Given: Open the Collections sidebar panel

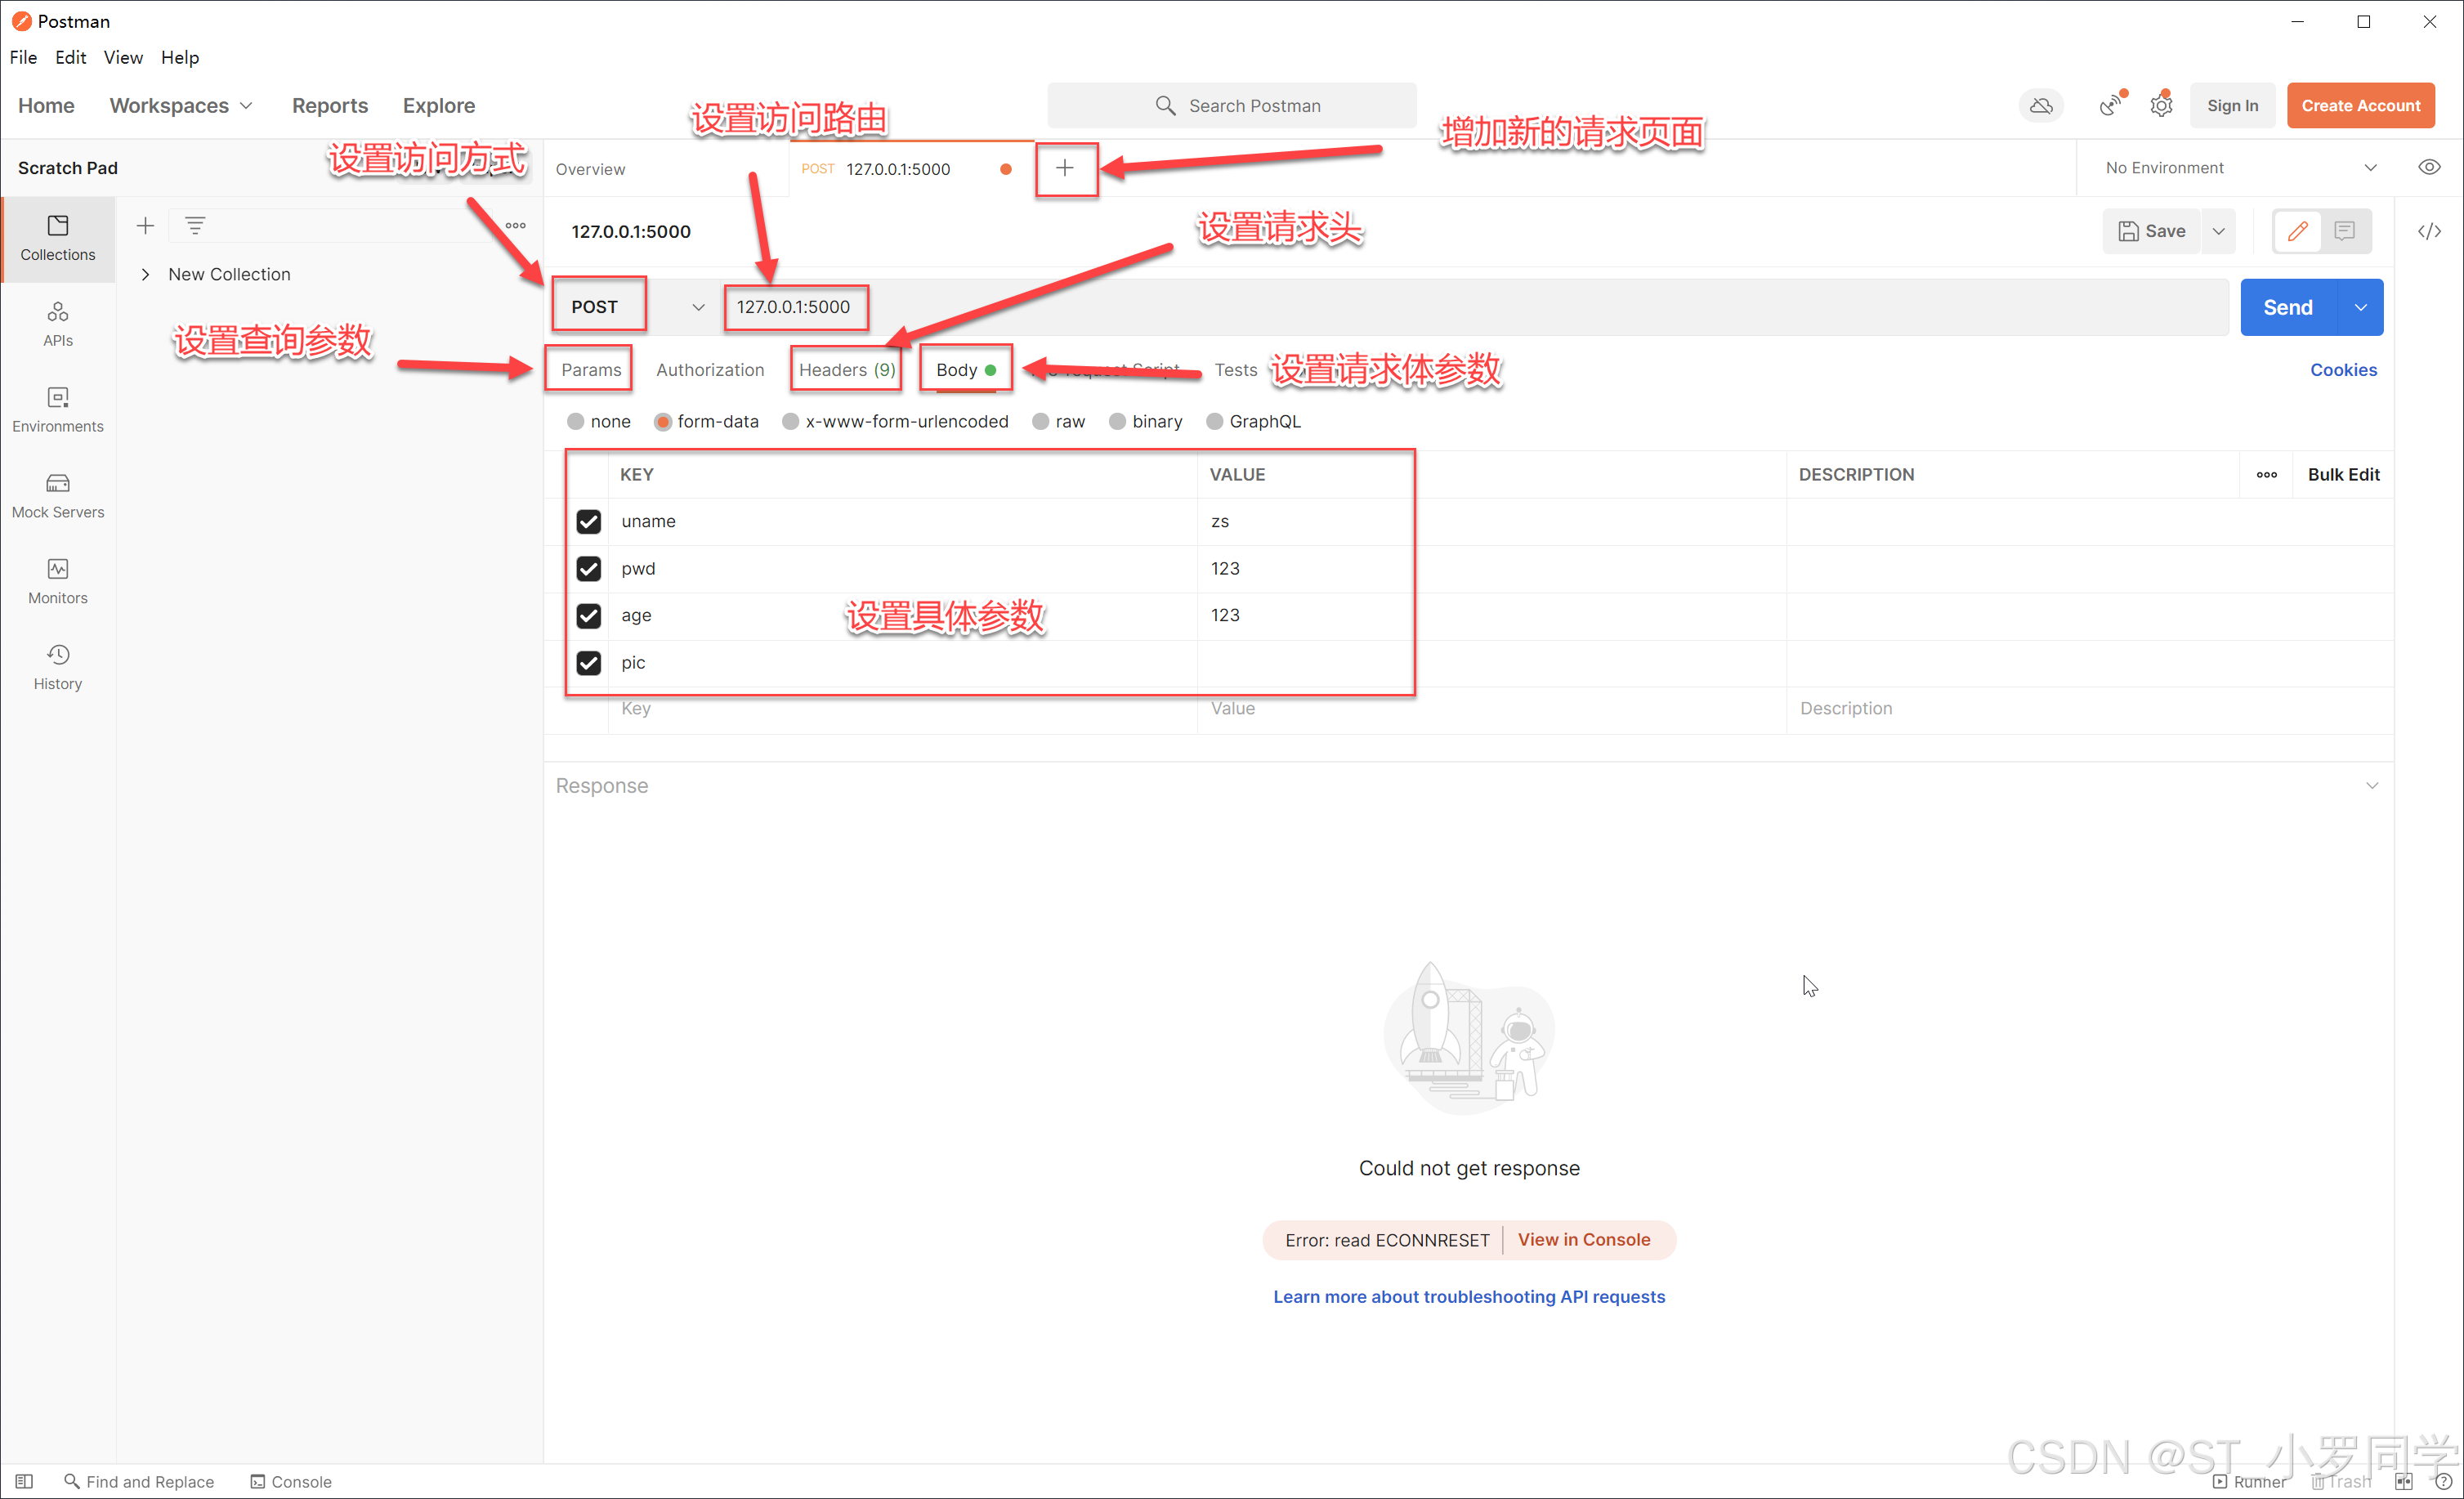Looking at the screenshot, I should click(58, 238).
